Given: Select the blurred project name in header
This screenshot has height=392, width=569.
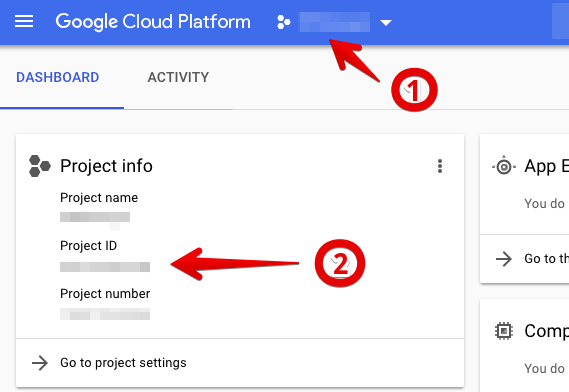Looking at the screenshot, I should (x=335, y=22).
